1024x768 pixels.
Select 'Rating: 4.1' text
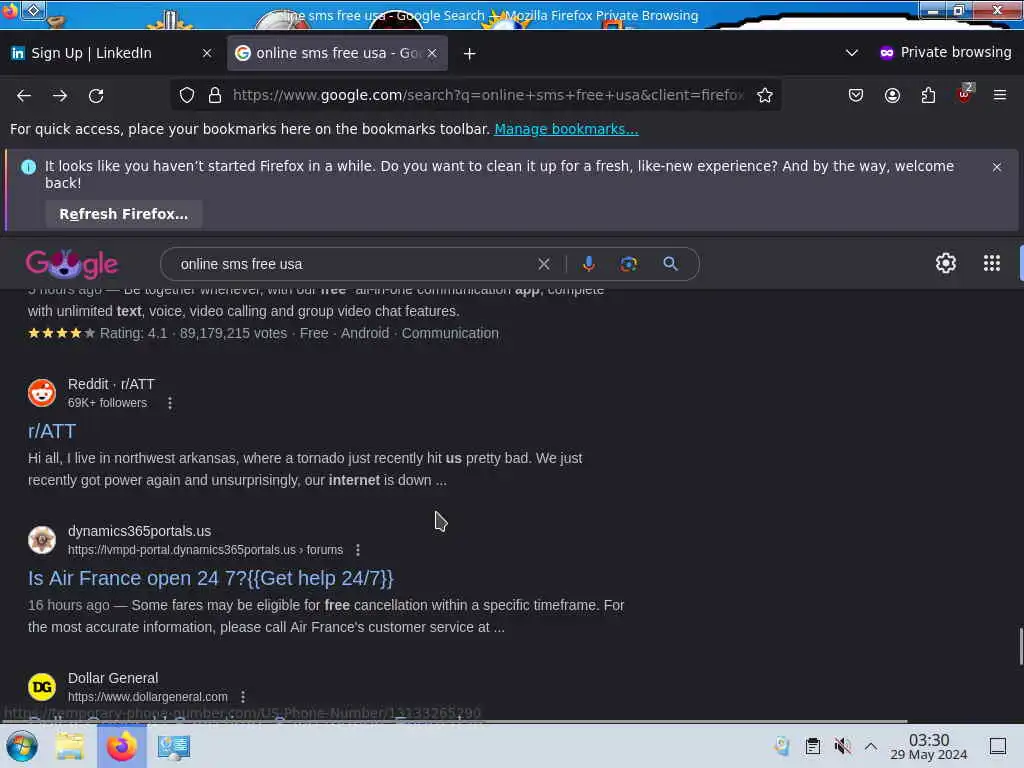pyautogui.click(x=133, y=333)
